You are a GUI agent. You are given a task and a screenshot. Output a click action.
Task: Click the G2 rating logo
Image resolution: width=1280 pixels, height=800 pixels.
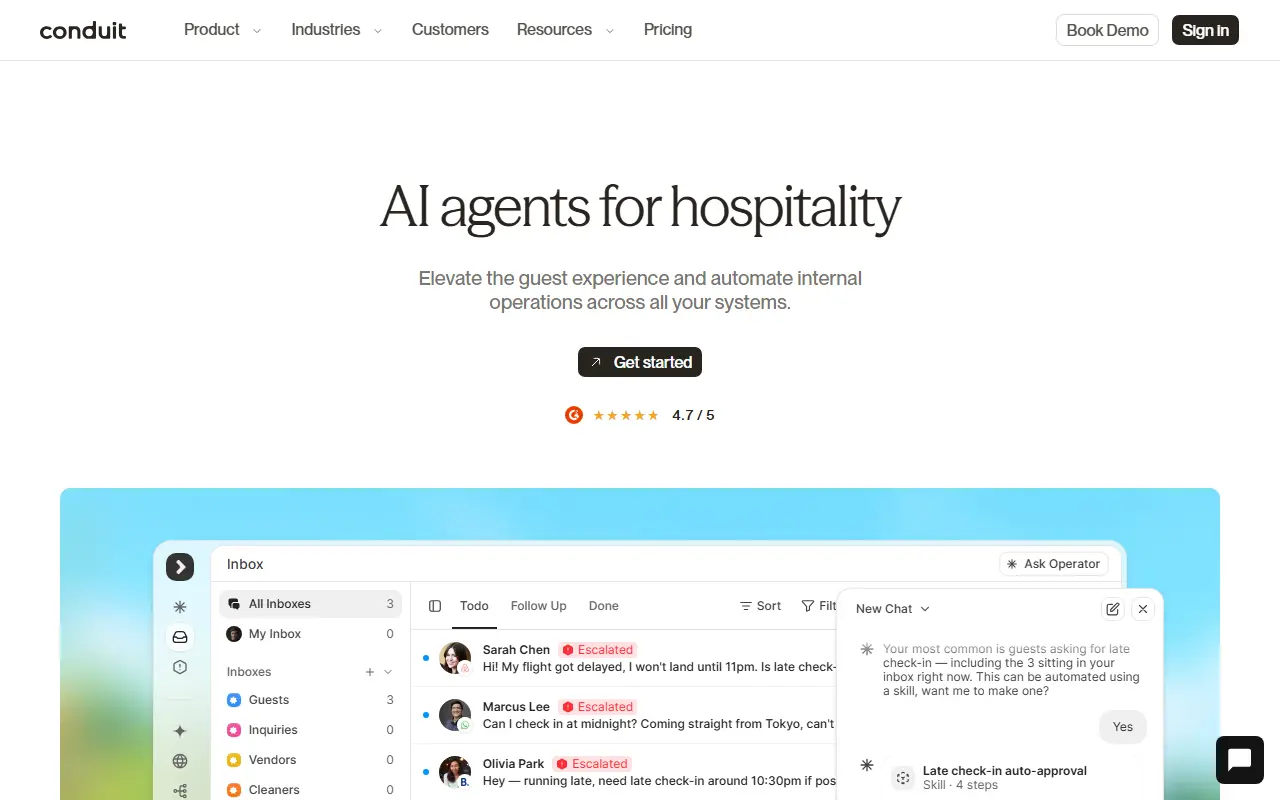[574, 415]
